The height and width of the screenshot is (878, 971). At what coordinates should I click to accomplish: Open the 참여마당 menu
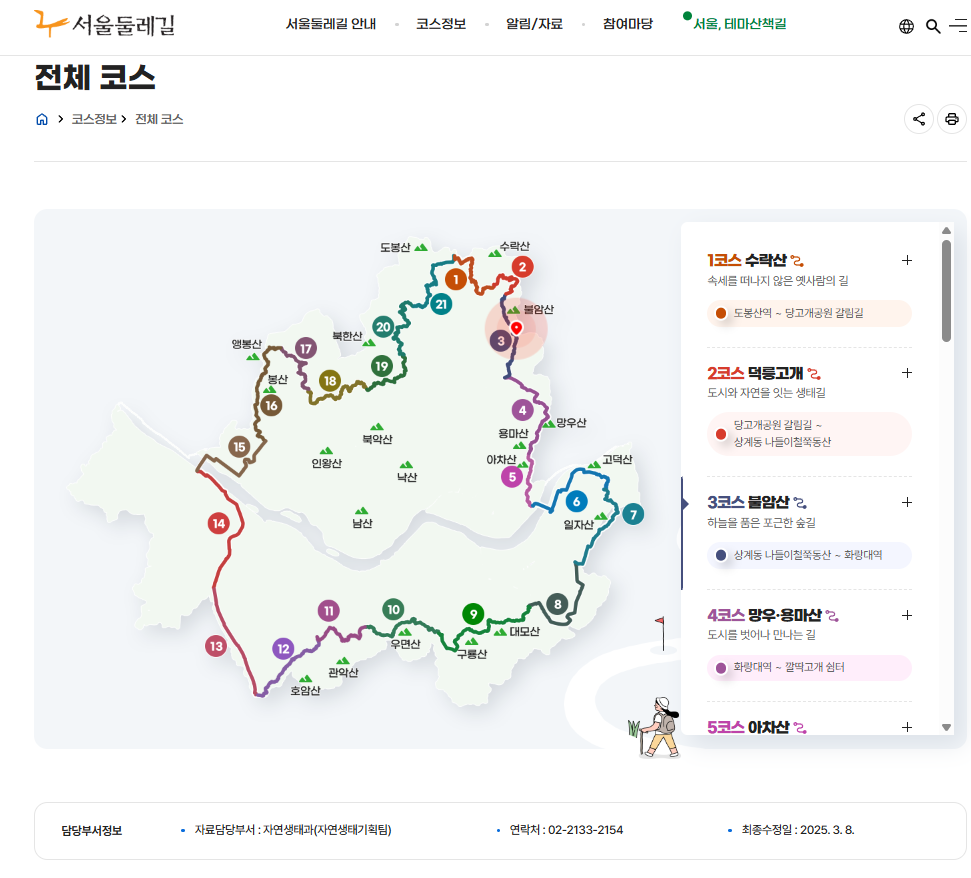point(628,24)
